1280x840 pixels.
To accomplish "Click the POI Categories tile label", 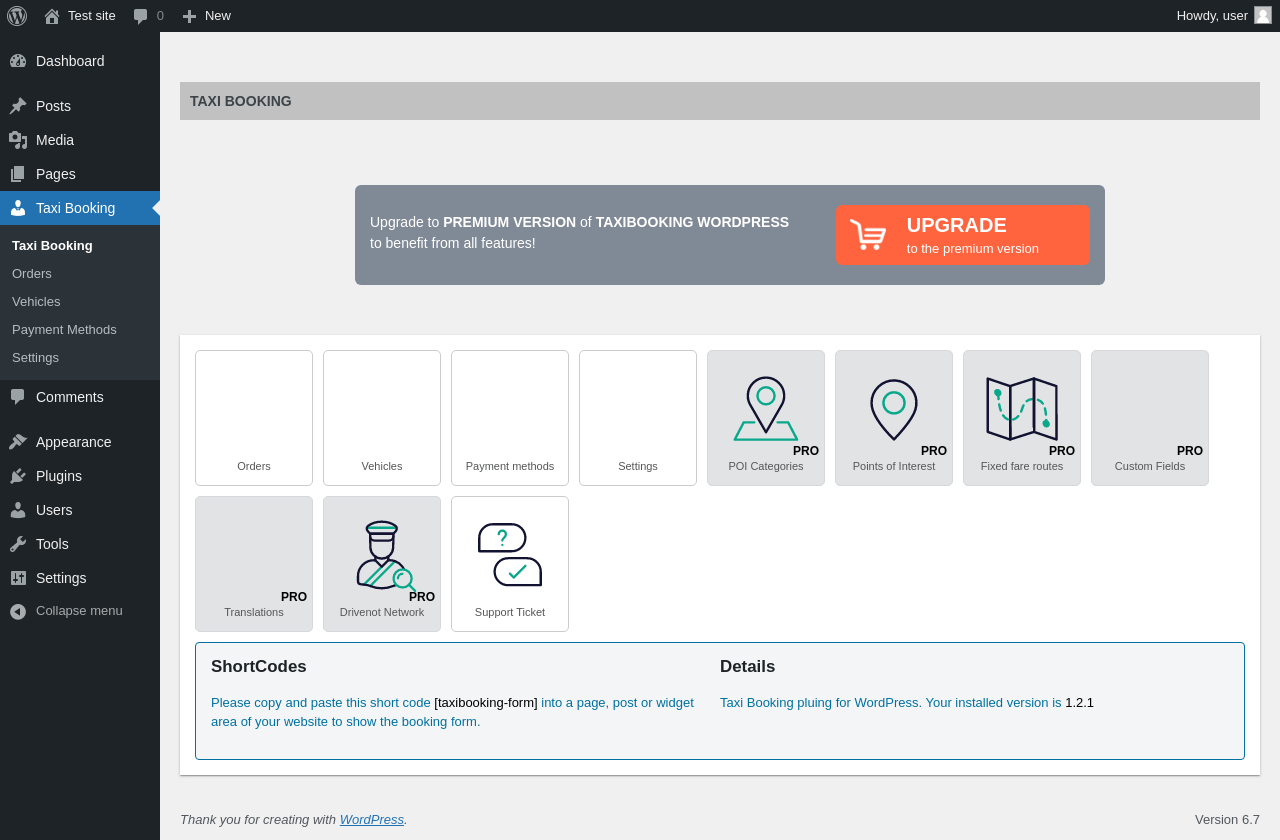I will [x=766, y=466].
